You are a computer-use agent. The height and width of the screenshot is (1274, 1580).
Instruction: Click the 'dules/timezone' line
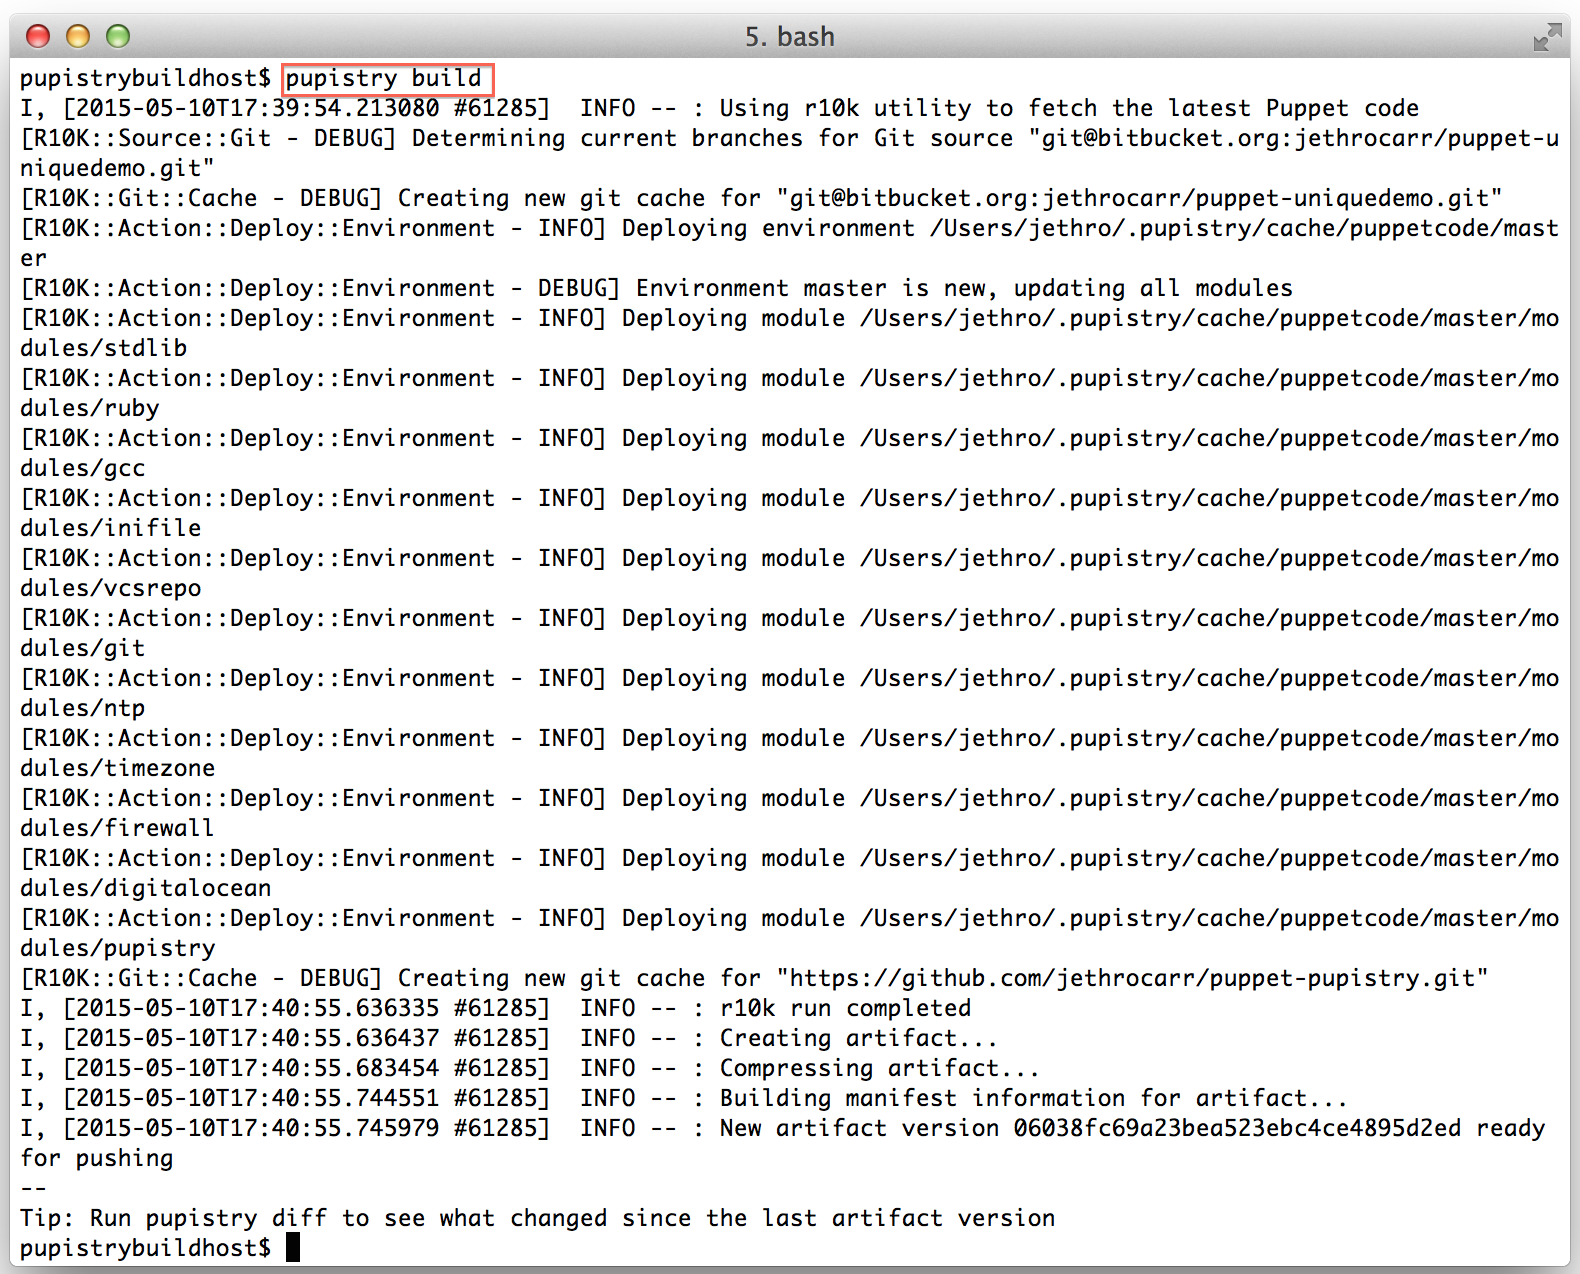(117, 768)
